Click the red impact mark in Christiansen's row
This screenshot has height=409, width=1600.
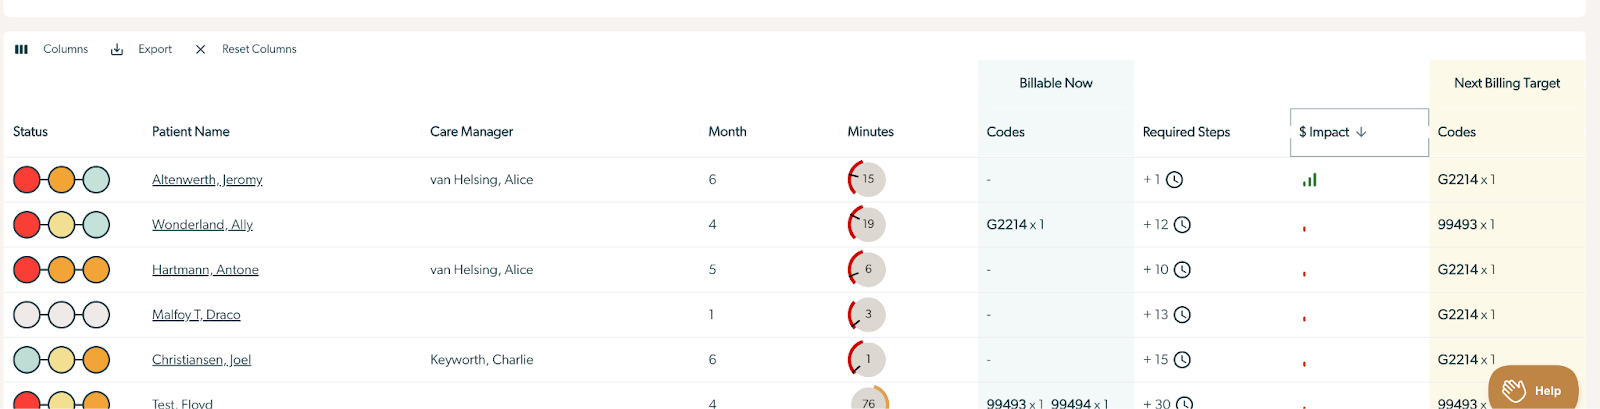click(x=1304, y=364)
